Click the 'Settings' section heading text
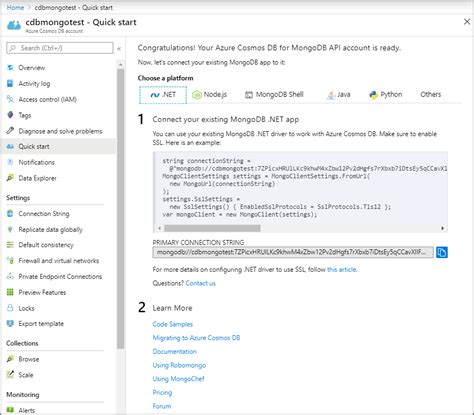The height and width of the screenshot is (415, 474). point(18,198)
